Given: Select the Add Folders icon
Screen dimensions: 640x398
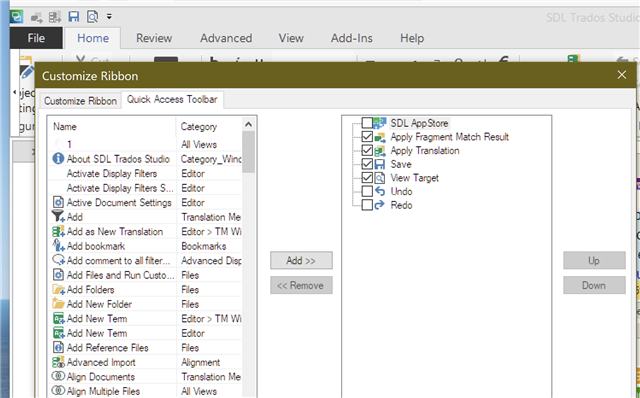Looking at the screenshot, I should pyautogui.click(x=58, y=289).
